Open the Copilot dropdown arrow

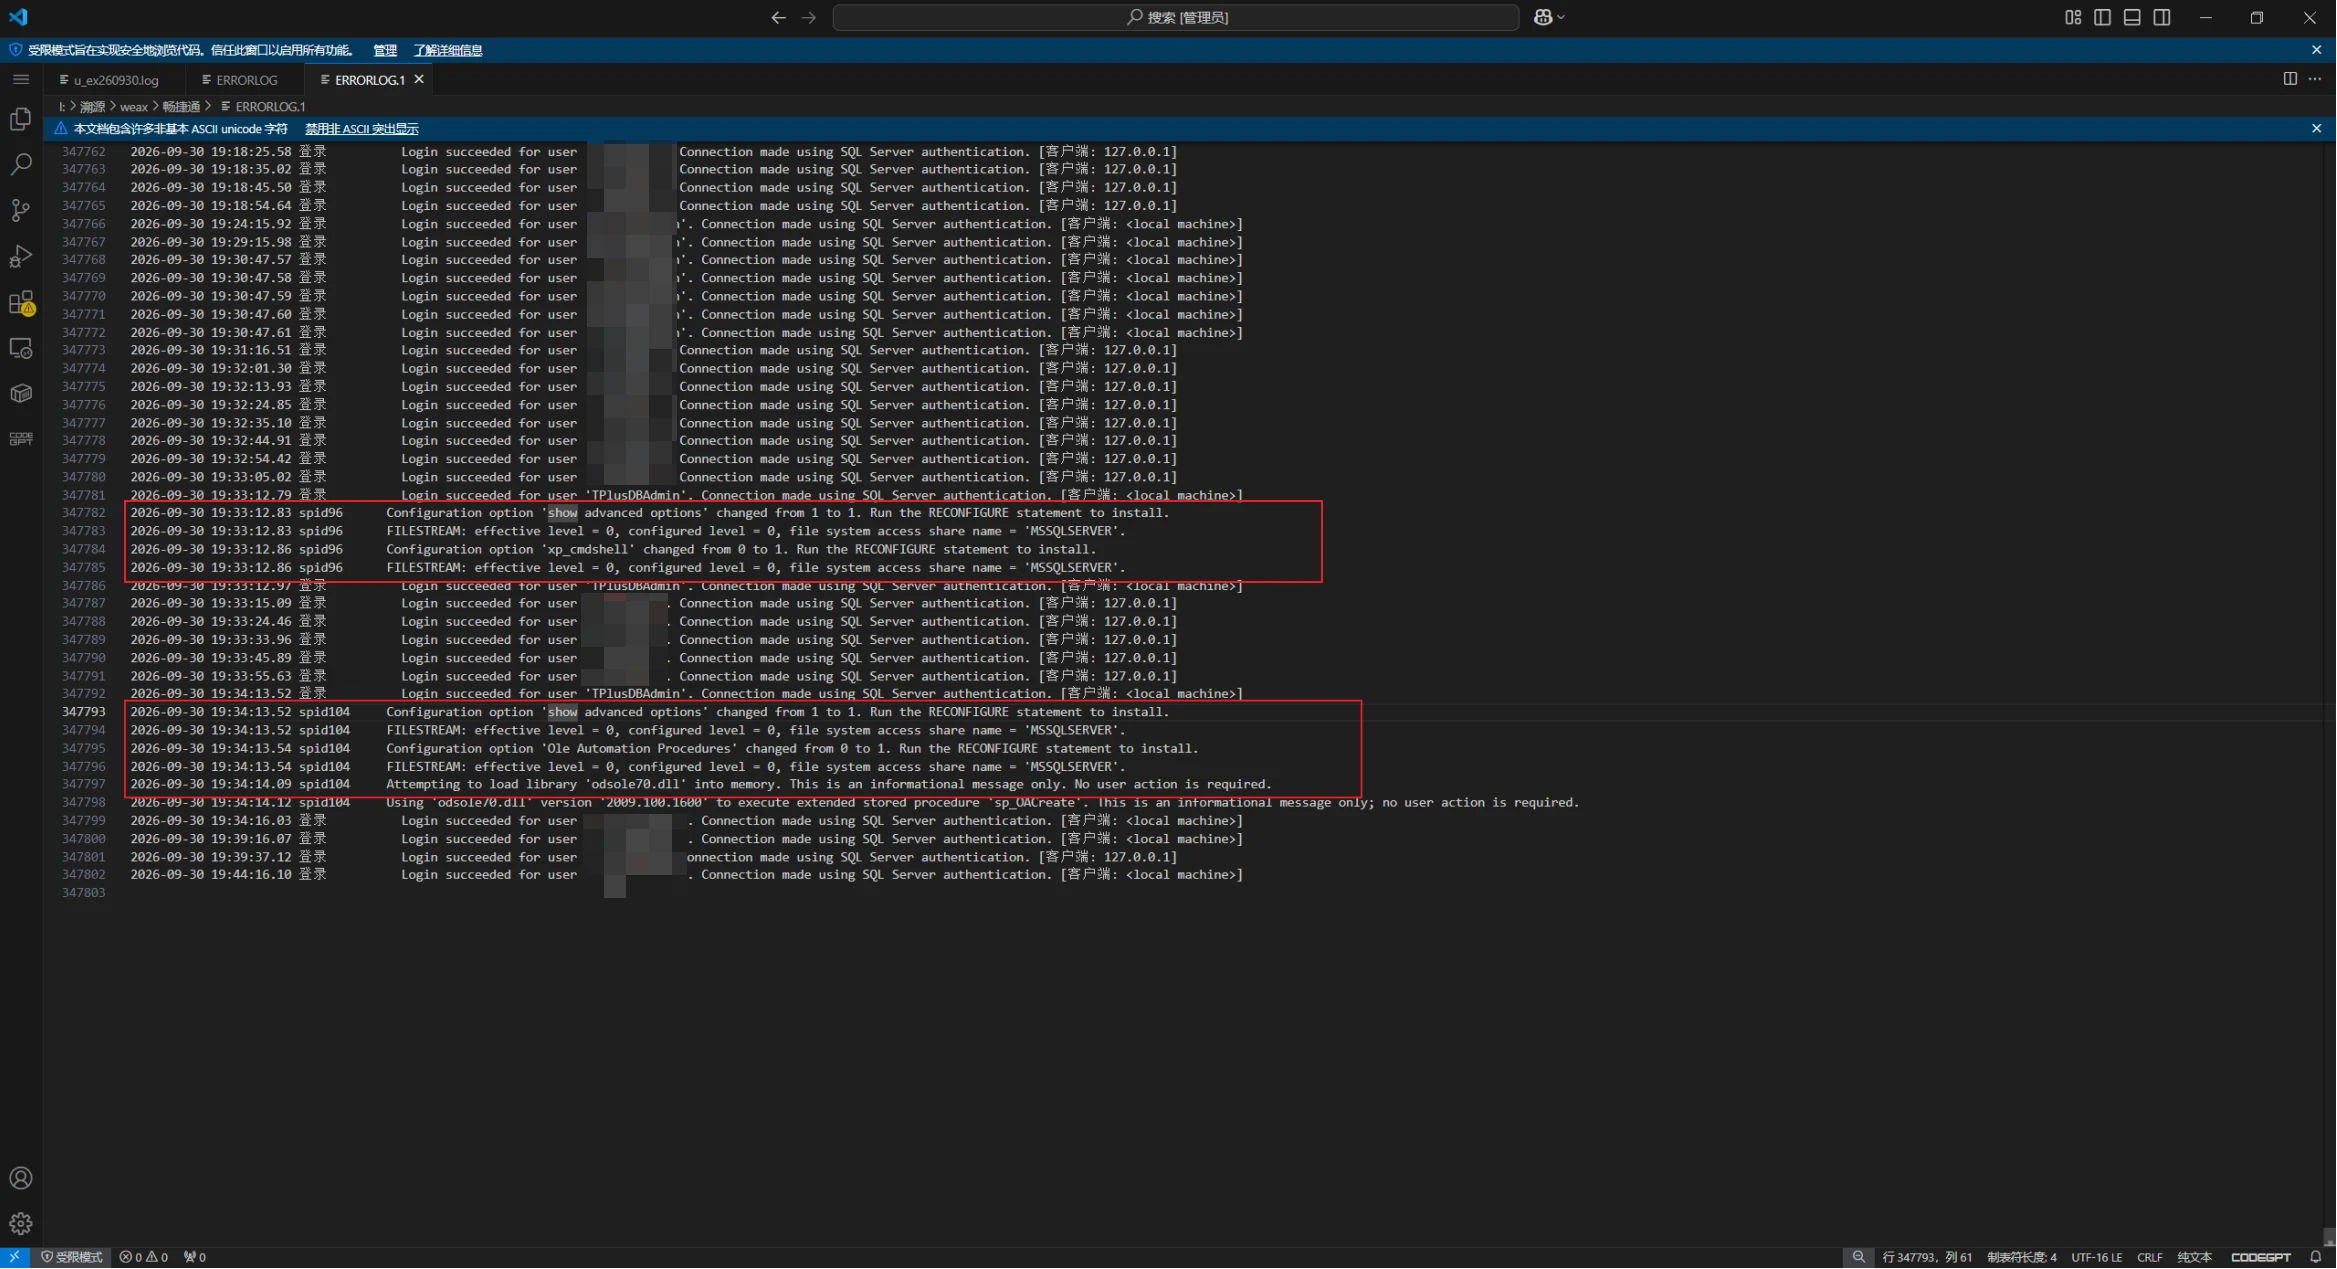(1560, 17)
